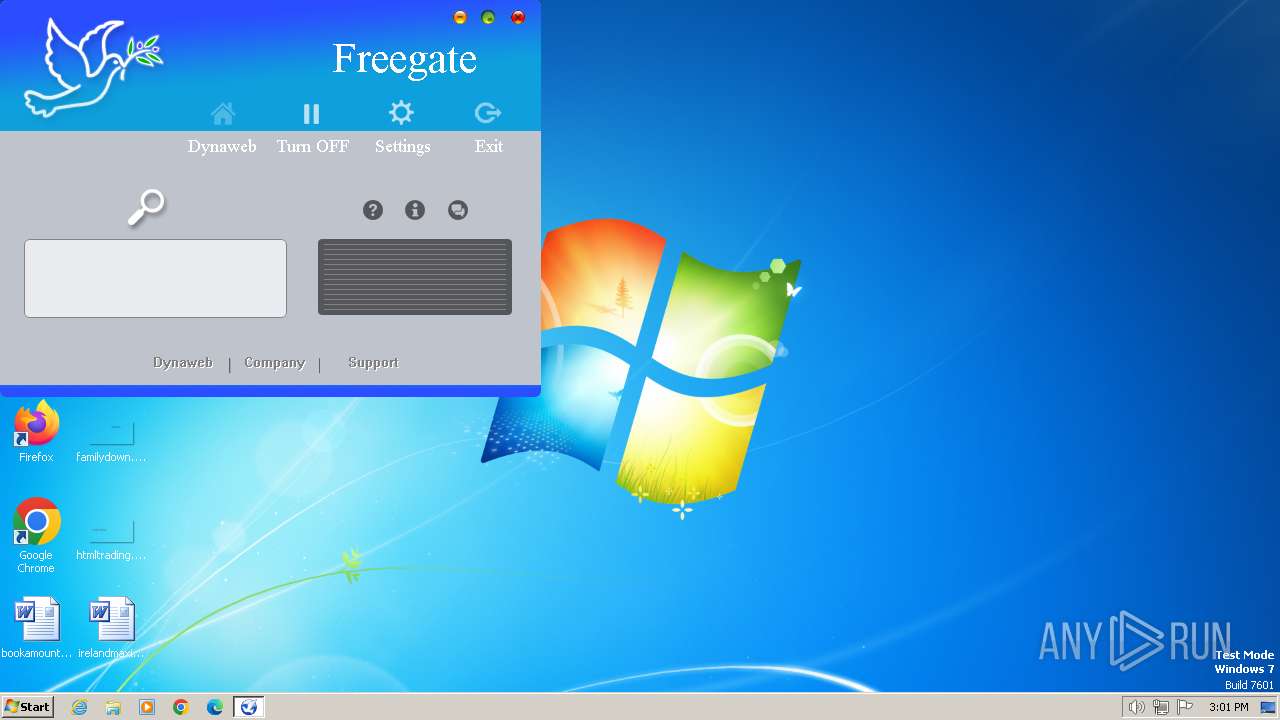Close Freegate with the red button

coord(518,17)
